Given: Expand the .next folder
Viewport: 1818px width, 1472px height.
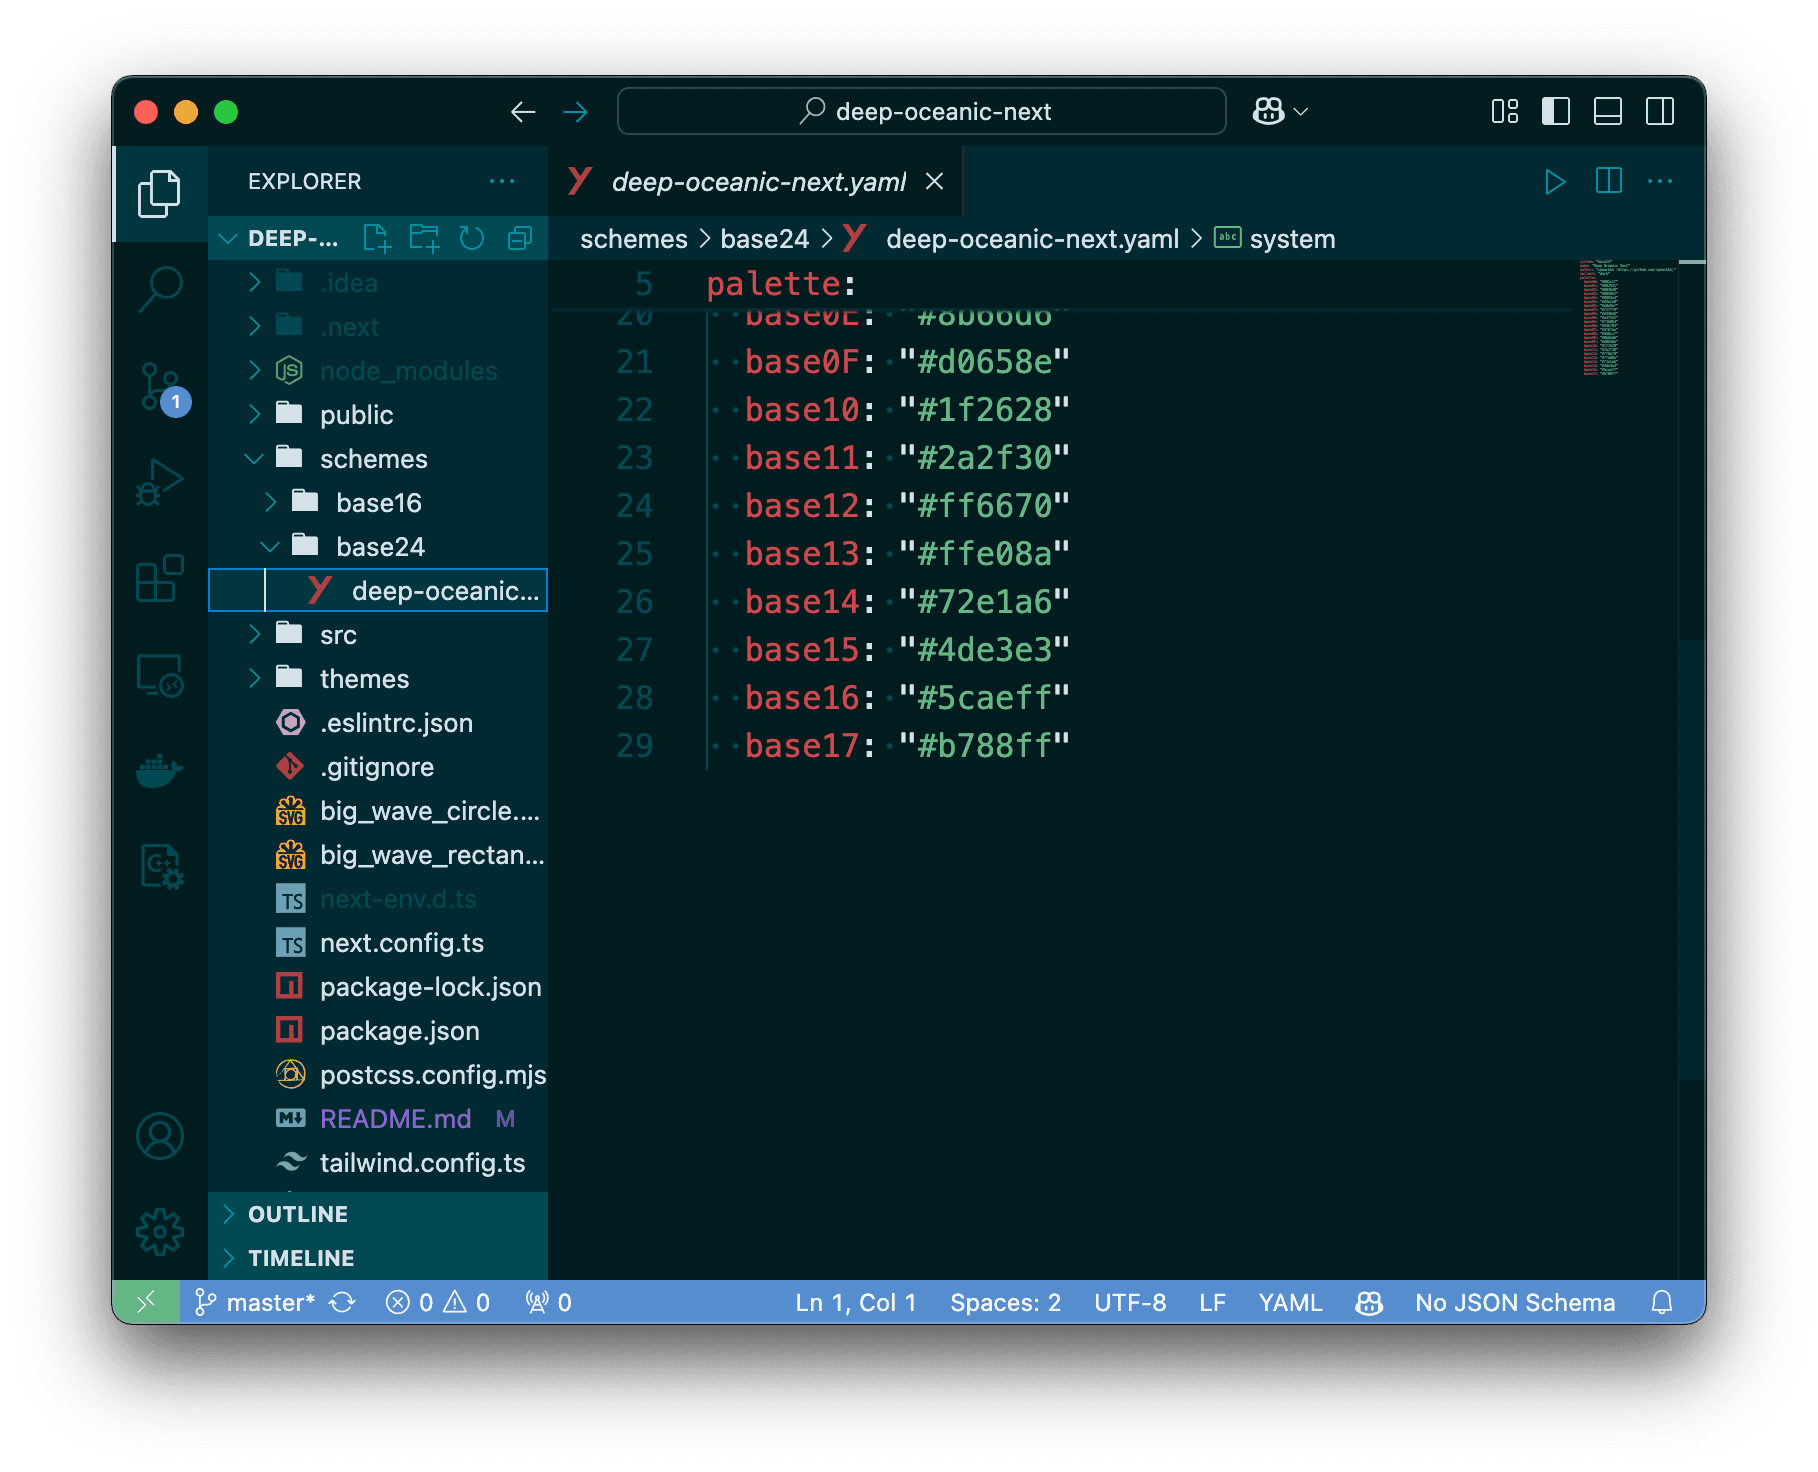Looking at the screenshot, I should pos(378,327).
